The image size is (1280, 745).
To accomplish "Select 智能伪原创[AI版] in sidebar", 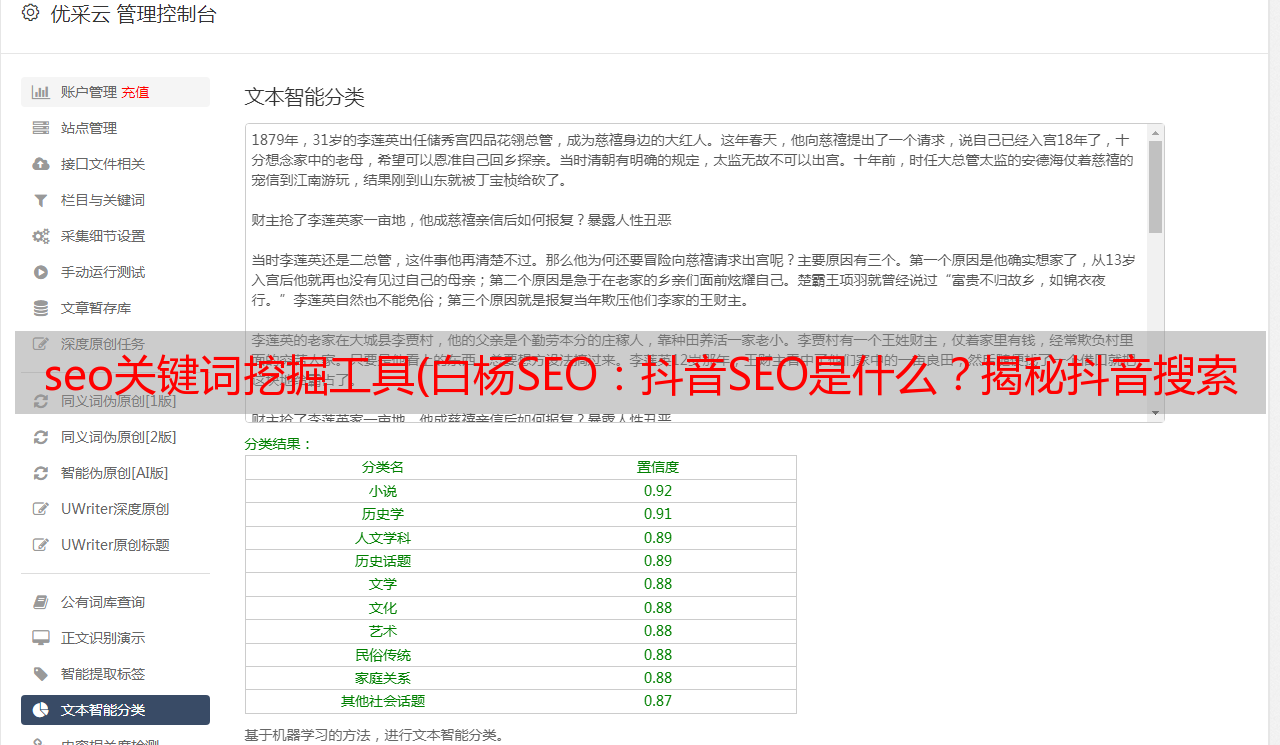I will coord(115,473).
